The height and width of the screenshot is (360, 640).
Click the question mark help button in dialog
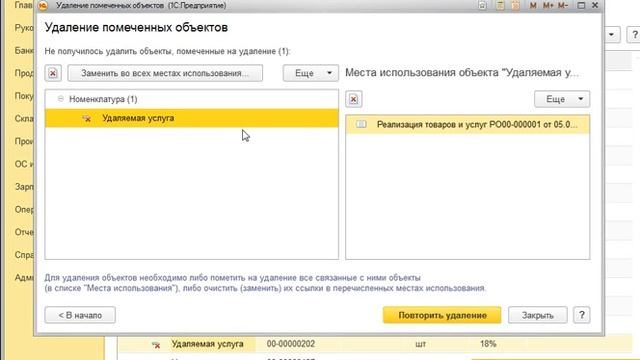(x=582, y=315)
